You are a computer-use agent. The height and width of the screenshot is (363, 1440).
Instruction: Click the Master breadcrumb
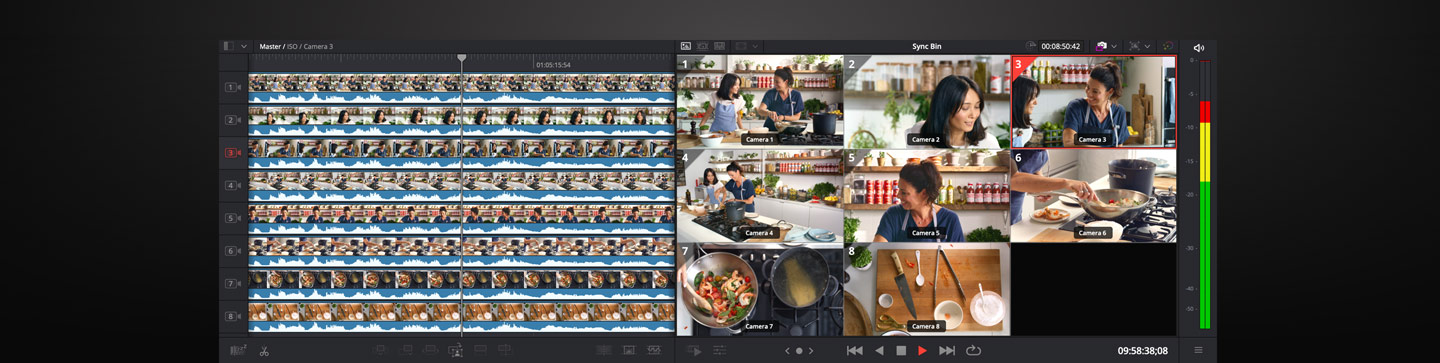click(270, 46)
